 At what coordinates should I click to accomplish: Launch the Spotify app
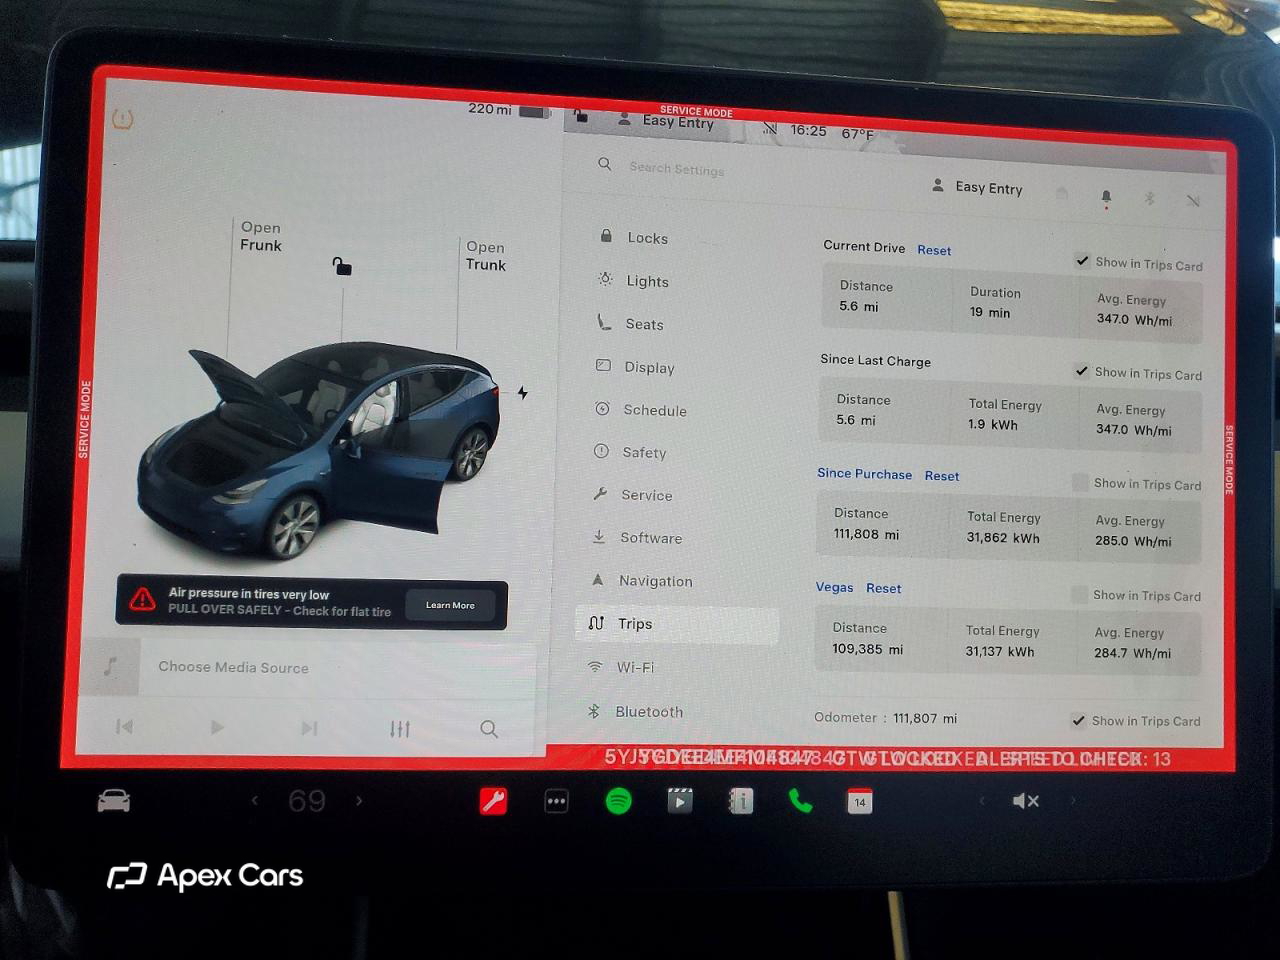pos(619,801)
